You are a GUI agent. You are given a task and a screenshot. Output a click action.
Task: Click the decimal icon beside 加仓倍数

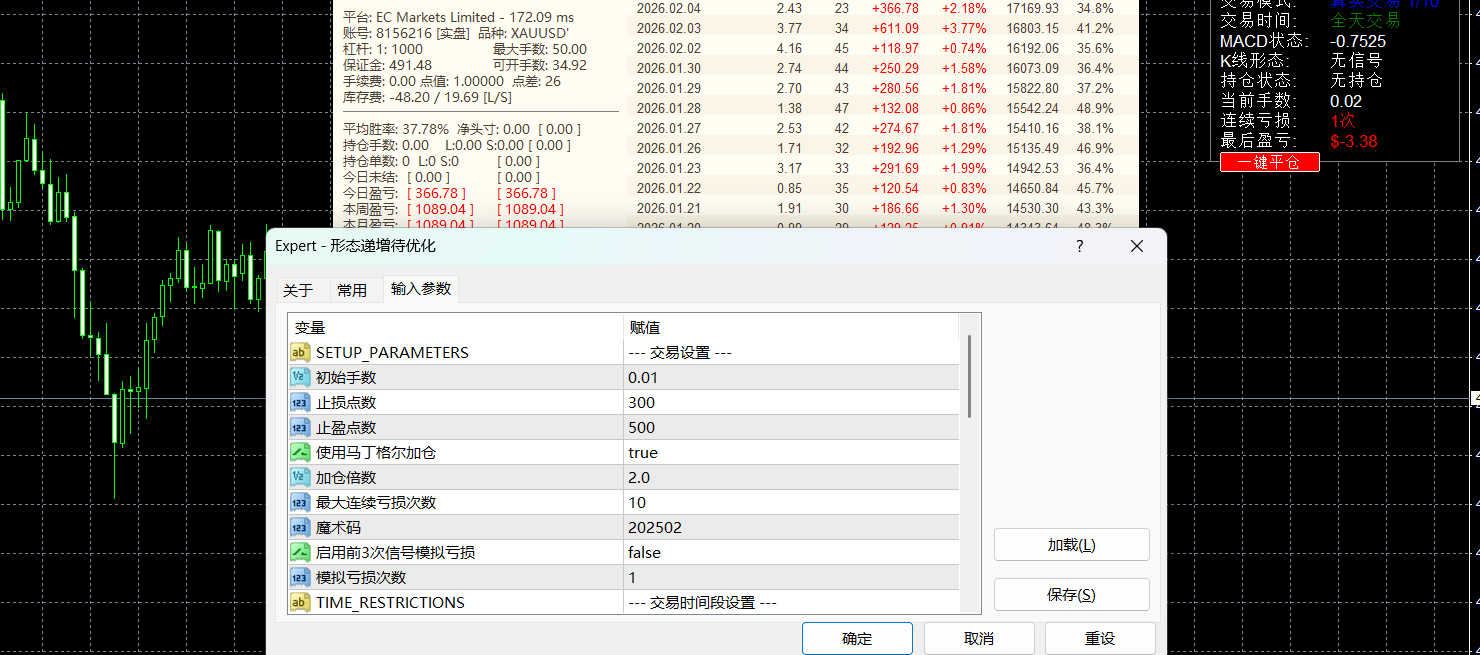pyautogui.click(x=300, y=477)
